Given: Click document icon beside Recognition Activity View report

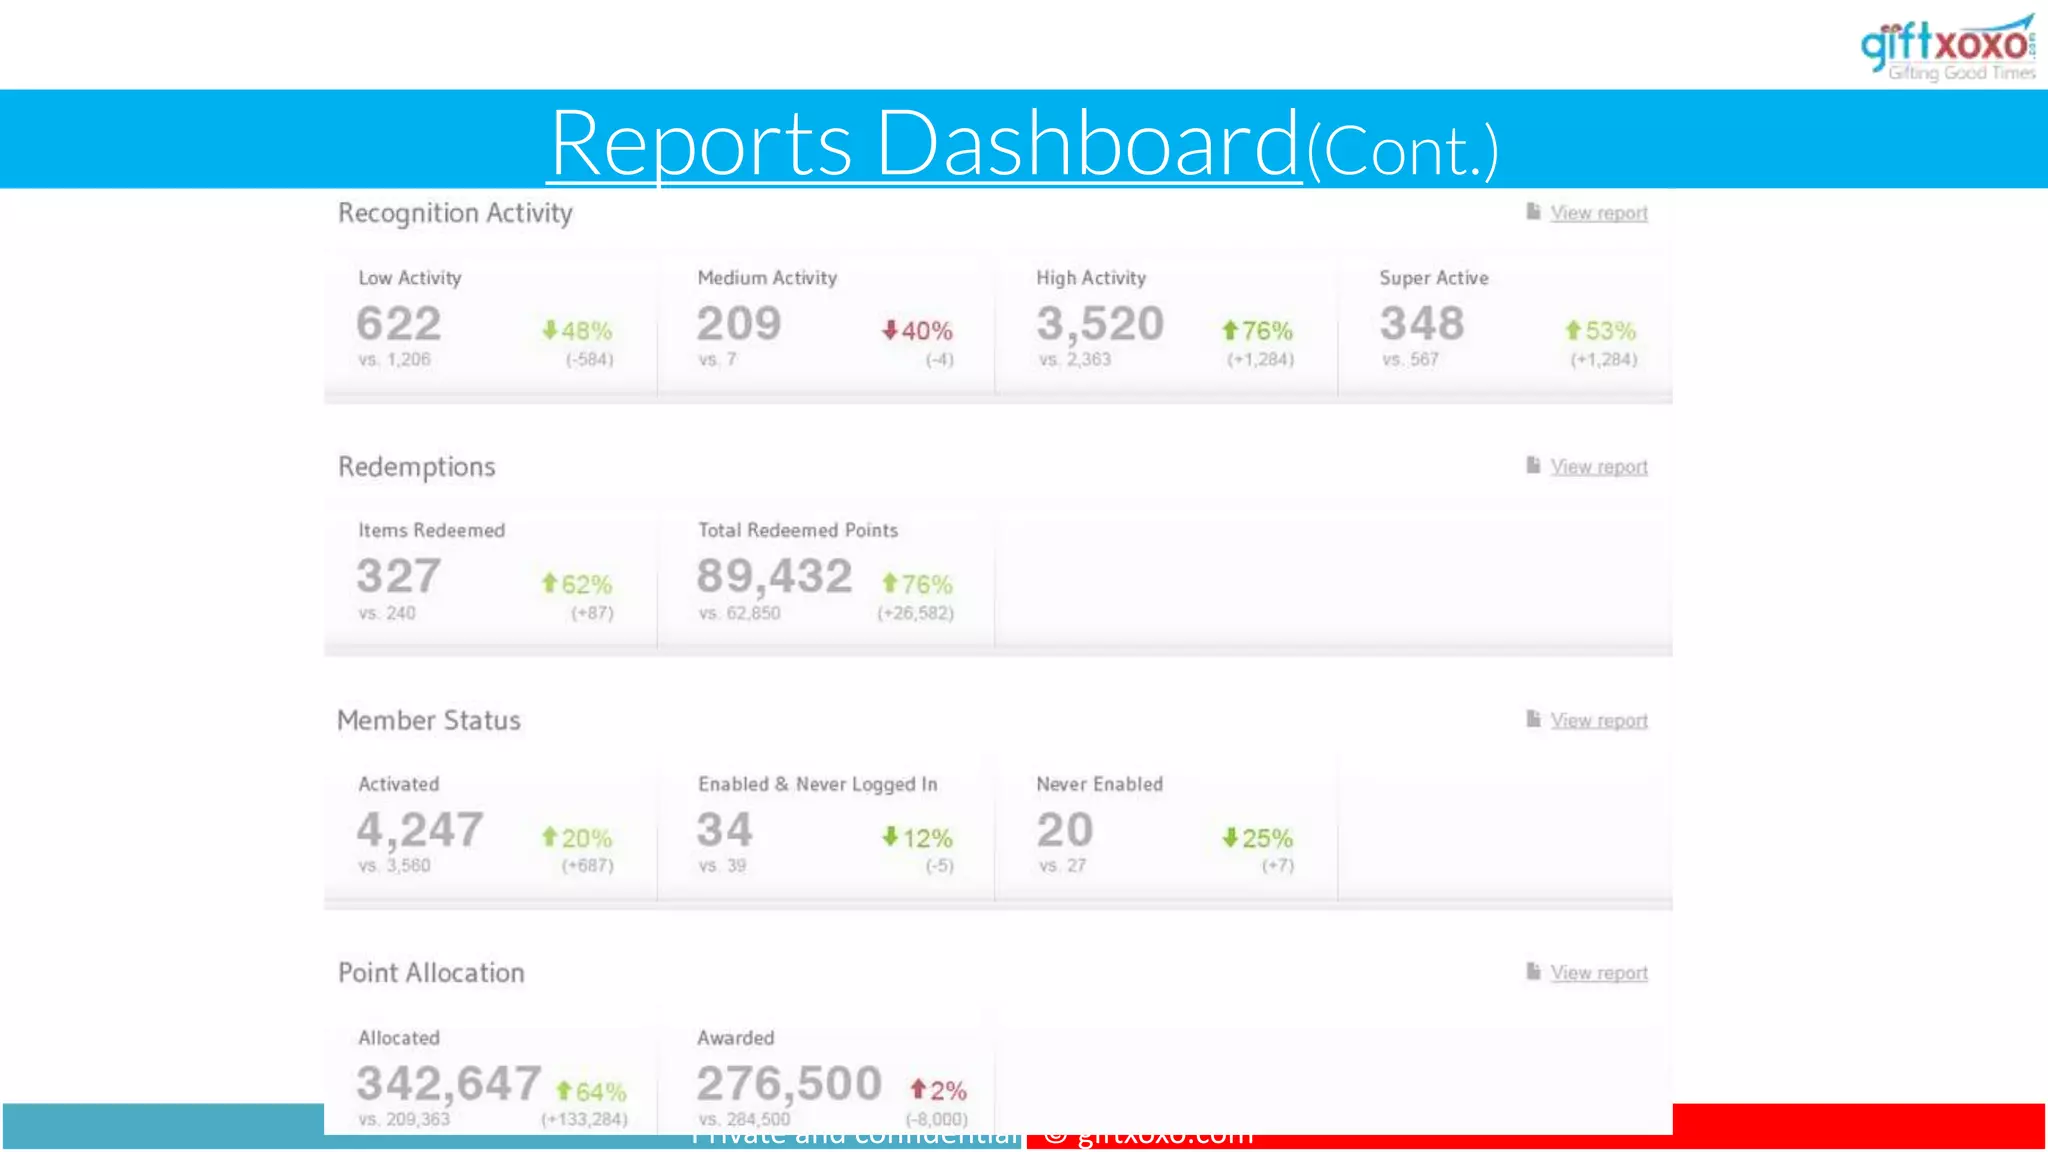Looking at the screenshot, I should 1533,211.
